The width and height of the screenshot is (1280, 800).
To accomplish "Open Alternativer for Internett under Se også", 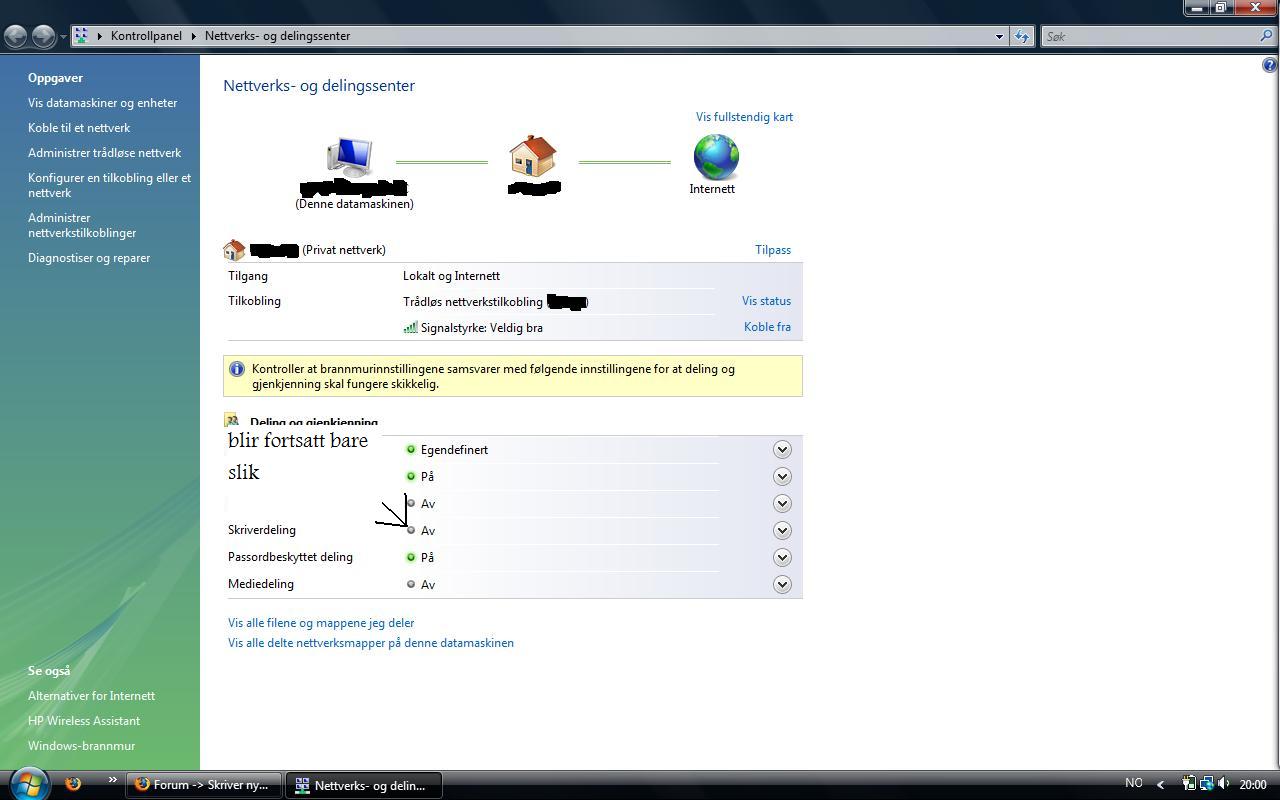I will click(92, 696).
